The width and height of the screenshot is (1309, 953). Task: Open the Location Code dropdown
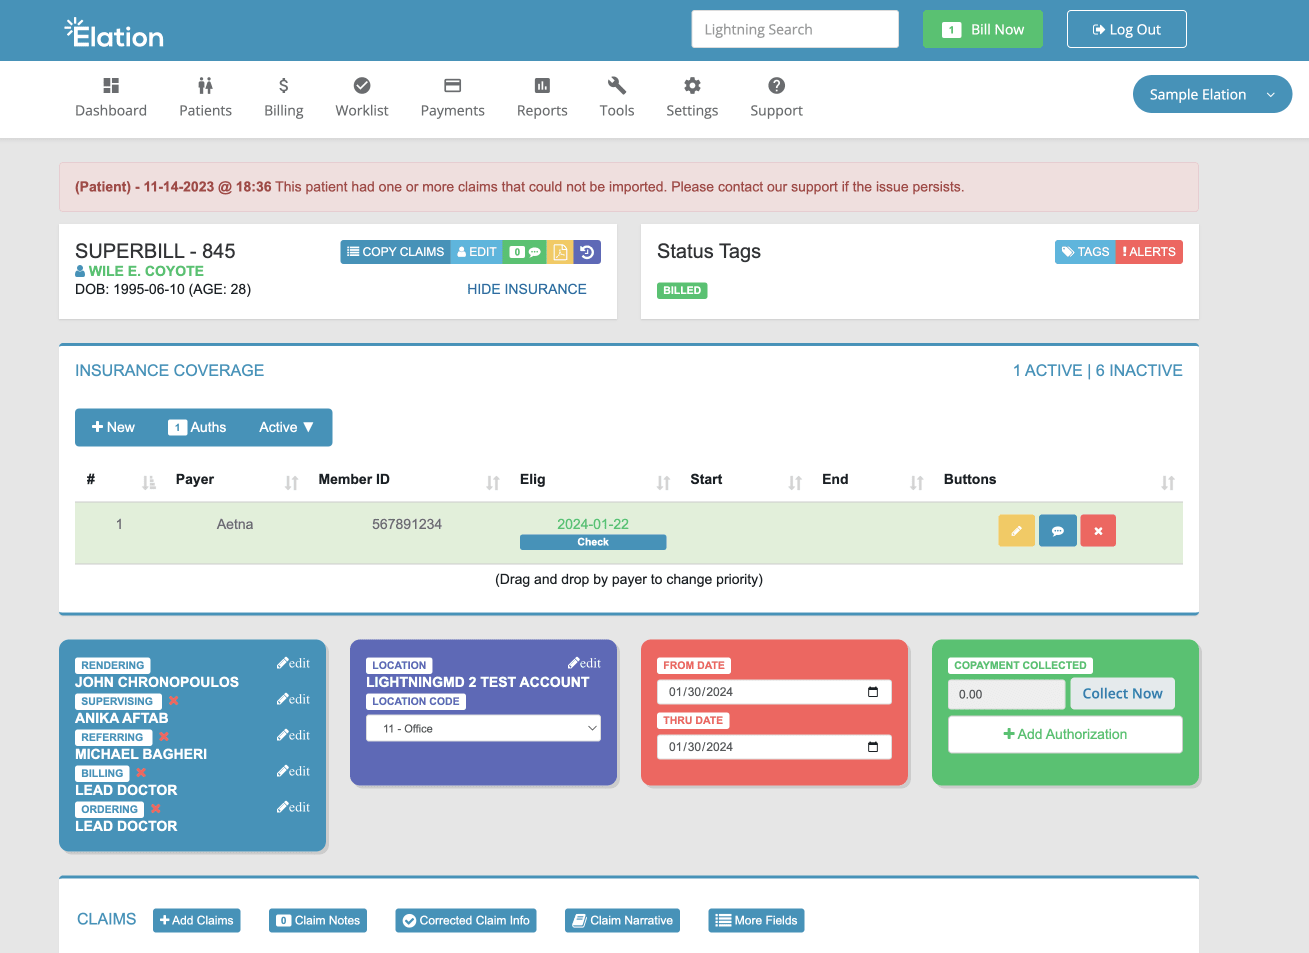(x=484, y=728)
